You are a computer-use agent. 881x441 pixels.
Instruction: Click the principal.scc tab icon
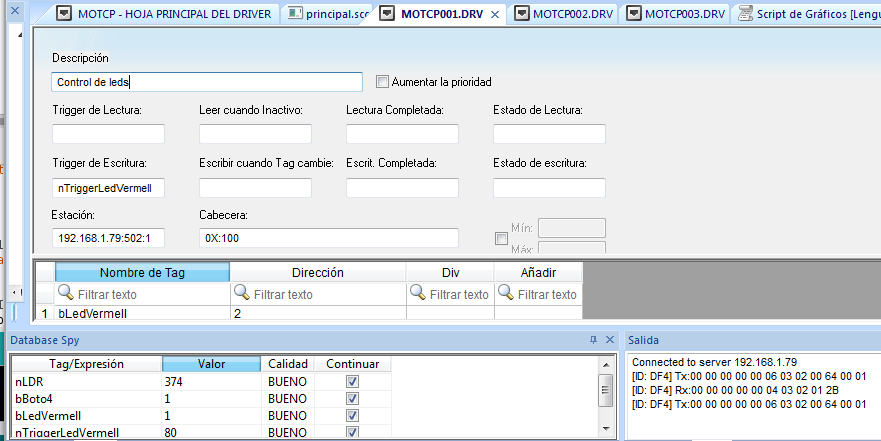click(295, 13)
